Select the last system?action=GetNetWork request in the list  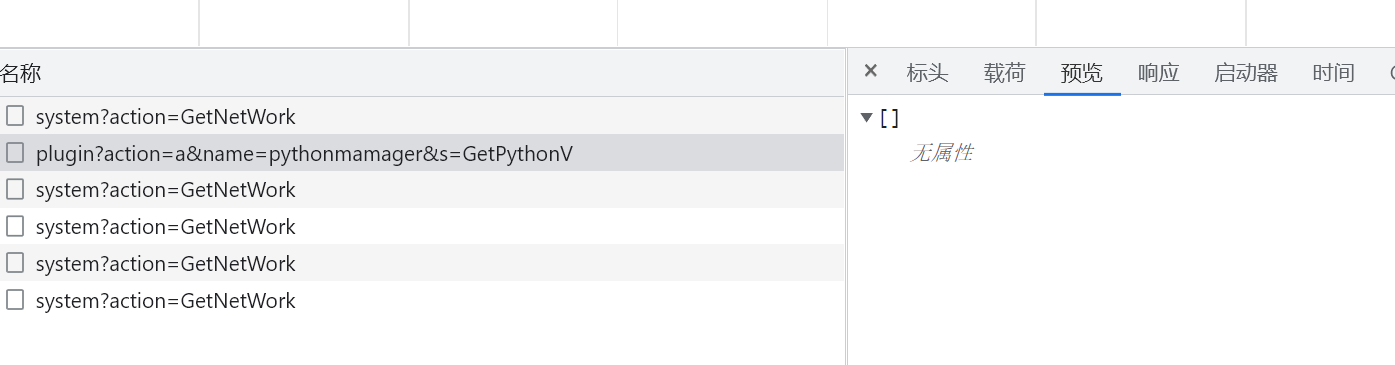click(422, 300)
